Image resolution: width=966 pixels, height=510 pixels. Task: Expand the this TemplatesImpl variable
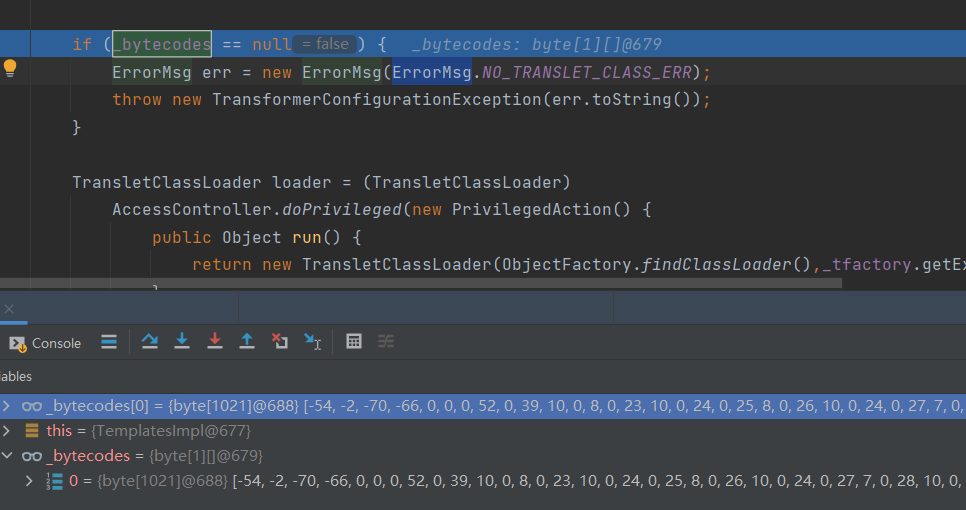[x=7, y=431]
